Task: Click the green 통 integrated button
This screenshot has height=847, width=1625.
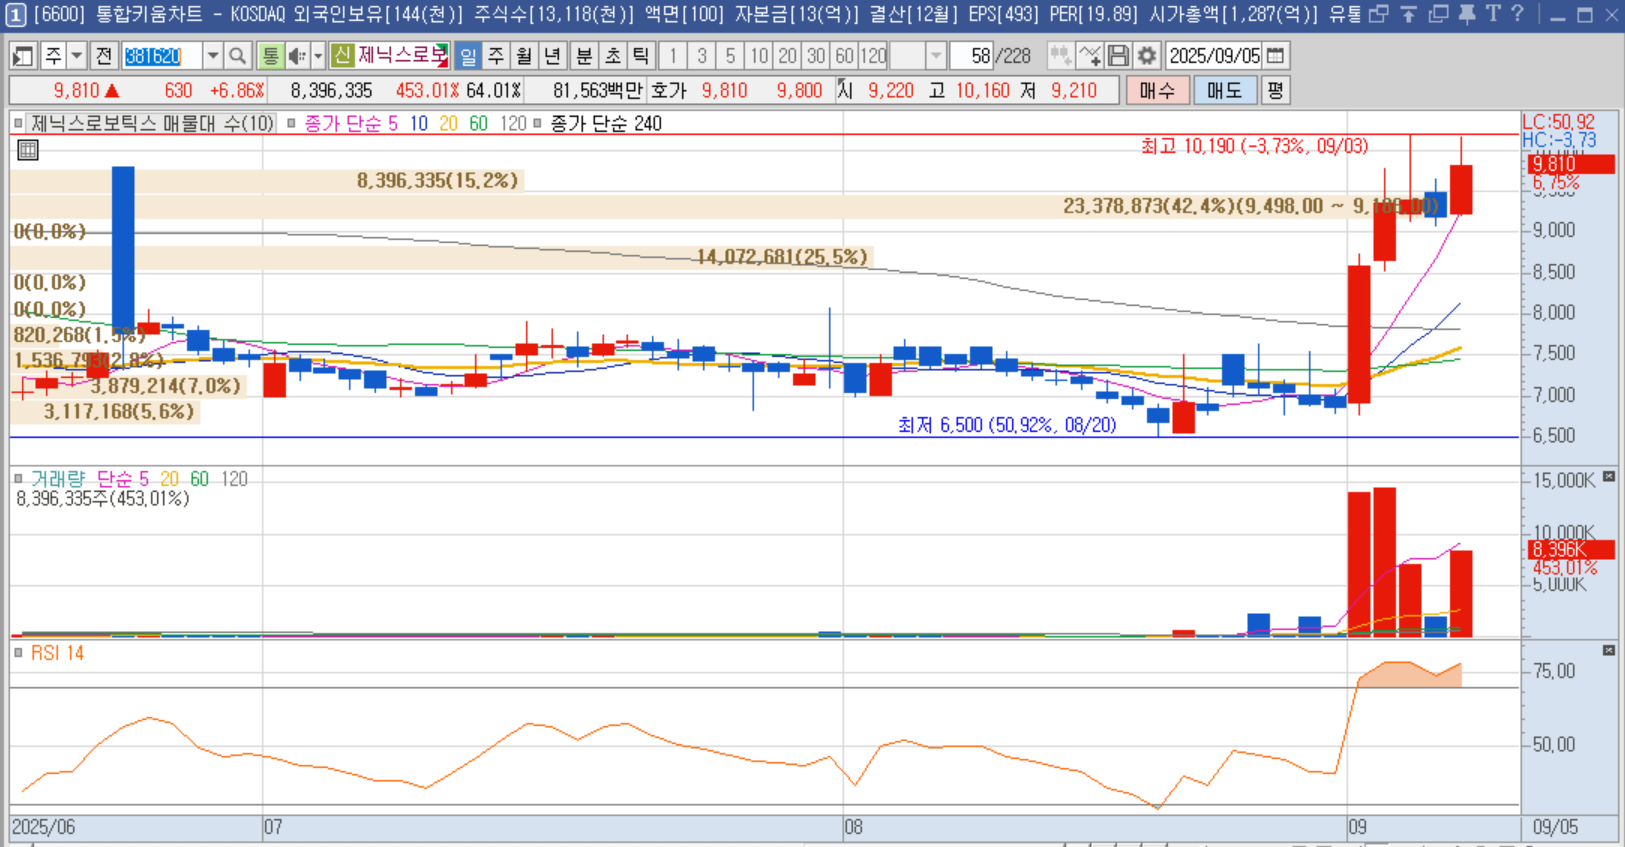Action: pos(270,56)
